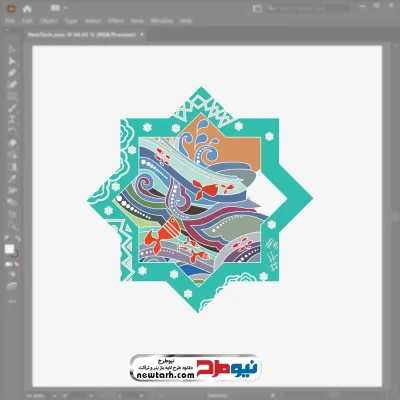This screenshot has width=400, height=400.
Task: Open the File menu
Action: (x=10, y=21)
